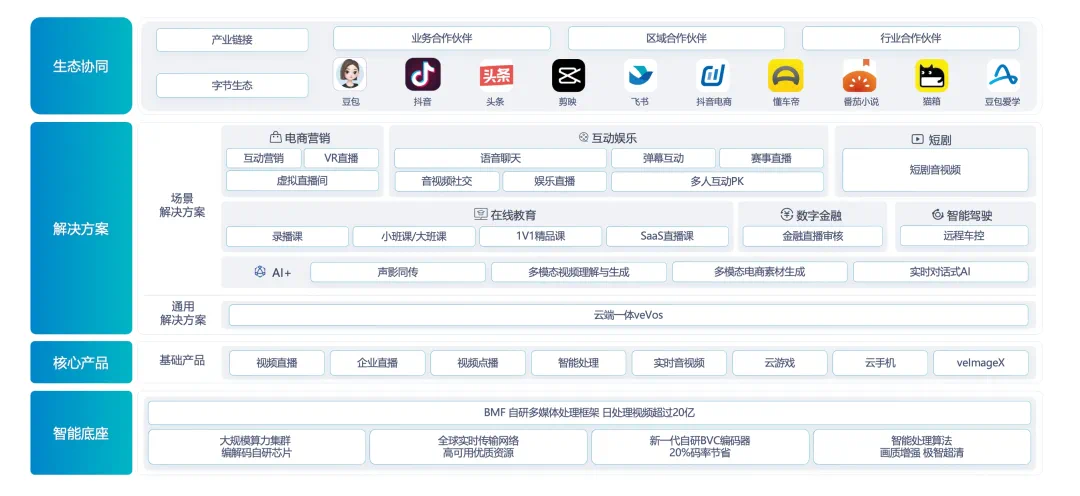Click the yen icon beside 数字金融

pyautogui.click(x=786, y=214)
